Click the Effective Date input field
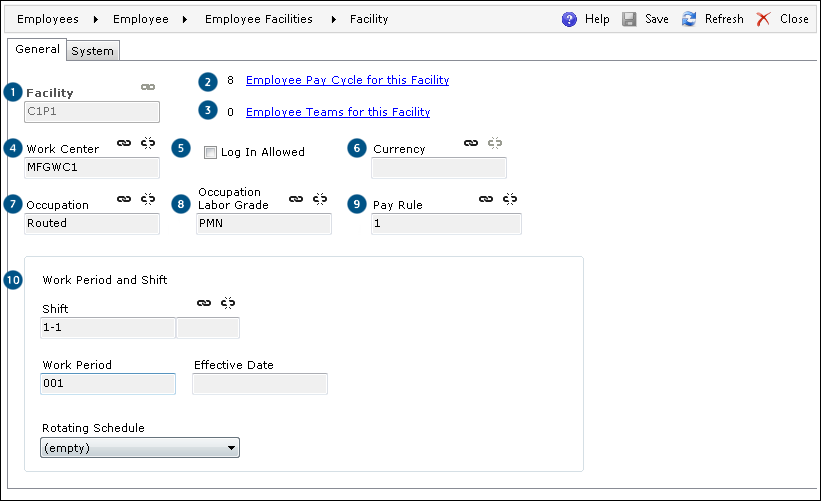This screenshot has width=821, height=501. pos(260,384)
